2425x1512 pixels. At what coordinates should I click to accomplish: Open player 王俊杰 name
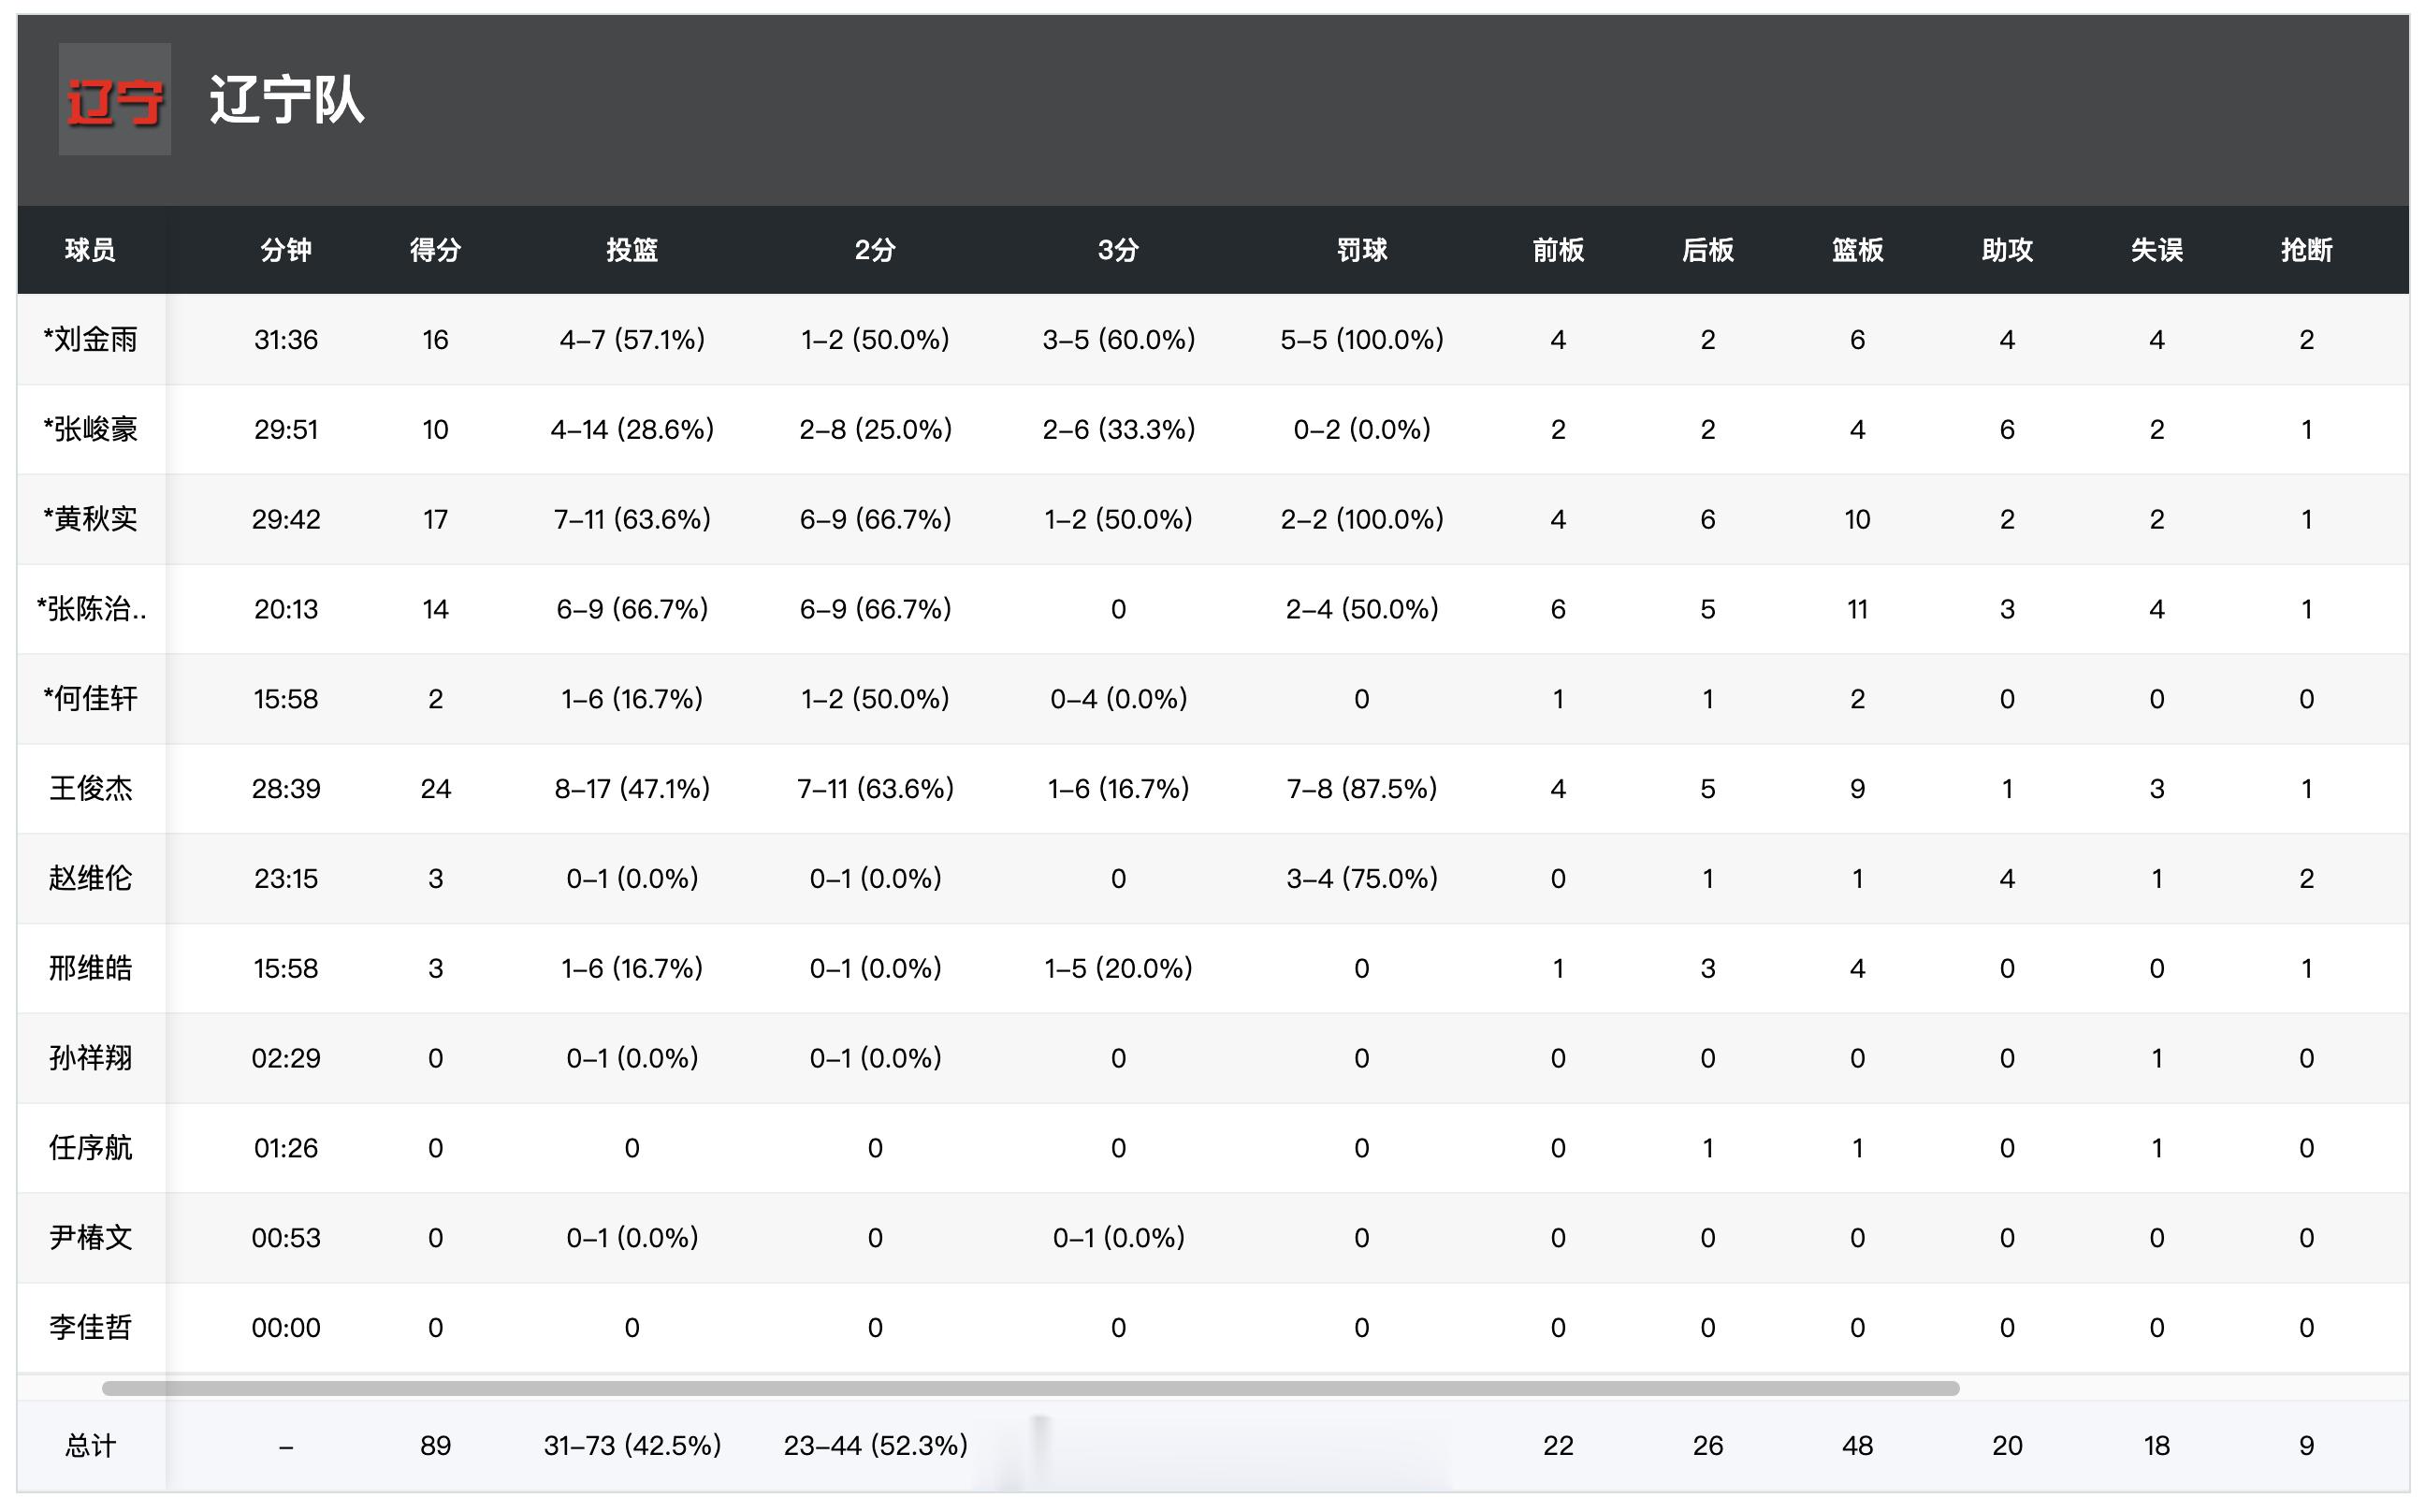pos(90,789)
